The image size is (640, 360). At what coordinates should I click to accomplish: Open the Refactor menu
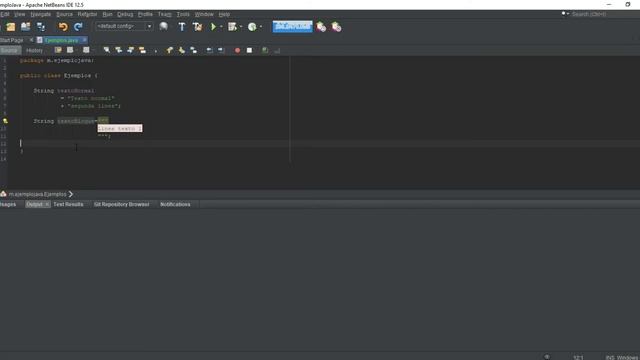87,14
